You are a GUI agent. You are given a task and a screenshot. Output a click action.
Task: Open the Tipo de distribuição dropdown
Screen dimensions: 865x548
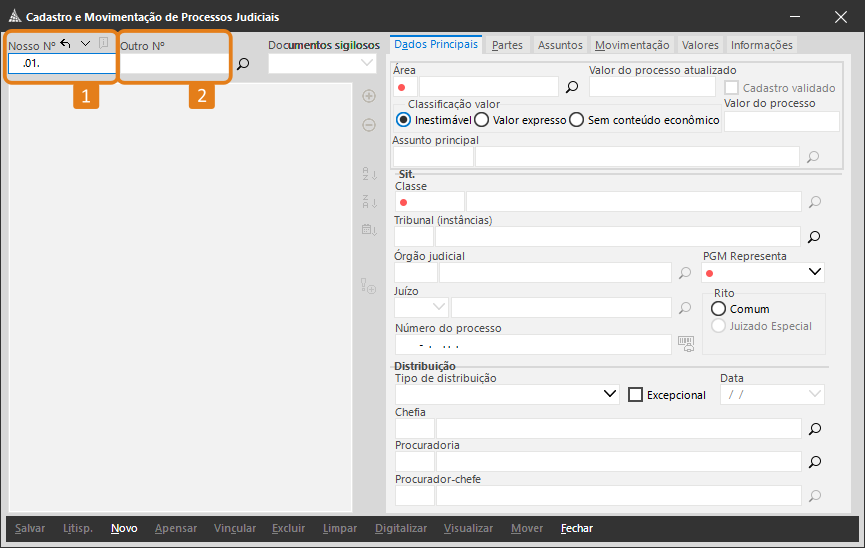(x=610, y=395)
